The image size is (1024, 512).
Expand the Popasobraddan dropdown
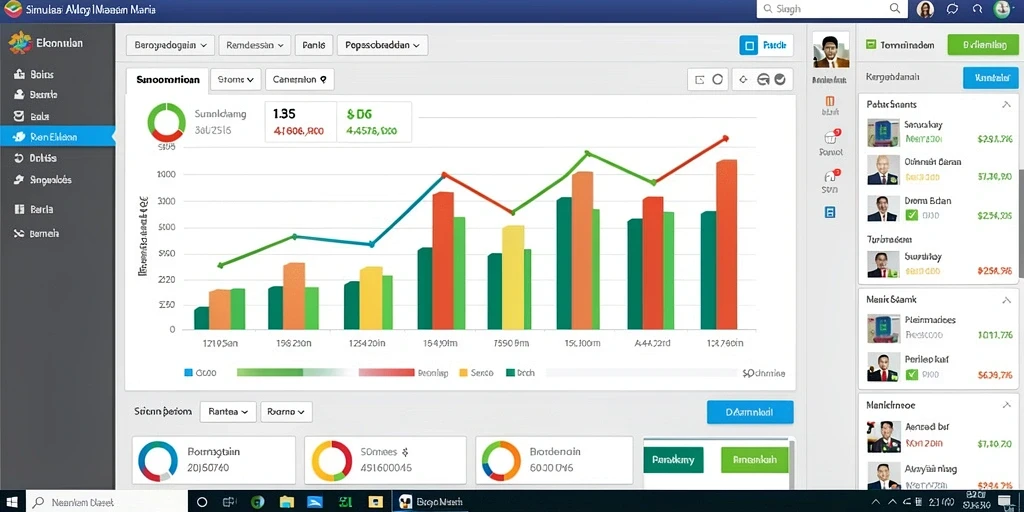[x=383, y=45]
